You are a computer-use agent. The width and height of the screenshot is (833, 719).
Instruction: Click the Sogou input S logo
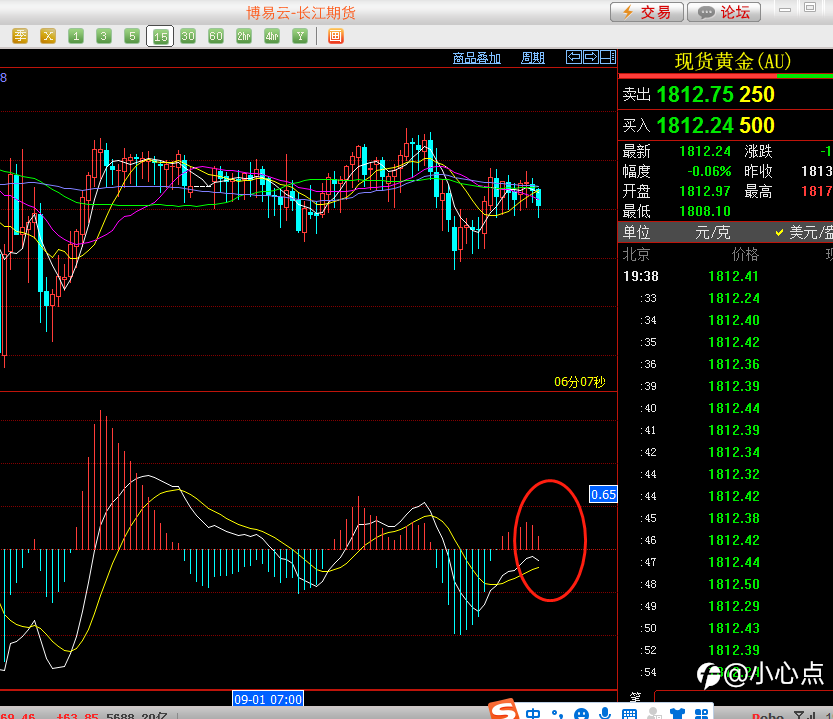pyautogui.click(x=503, y=710)
